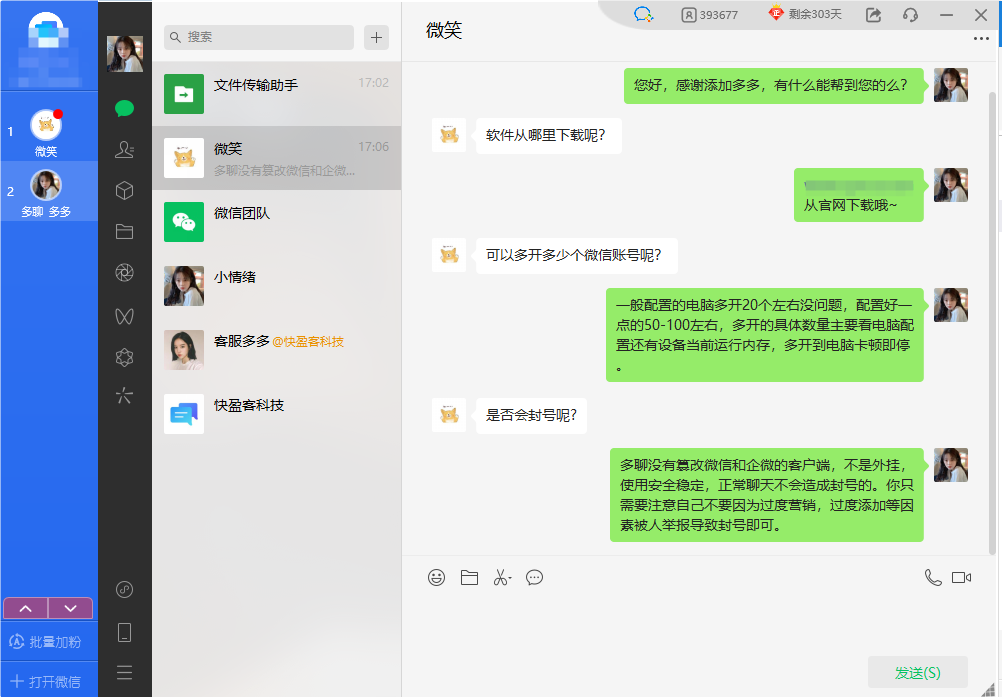
Task: Click the message 软件从哪里下载呢?
Action: (549, 135)
